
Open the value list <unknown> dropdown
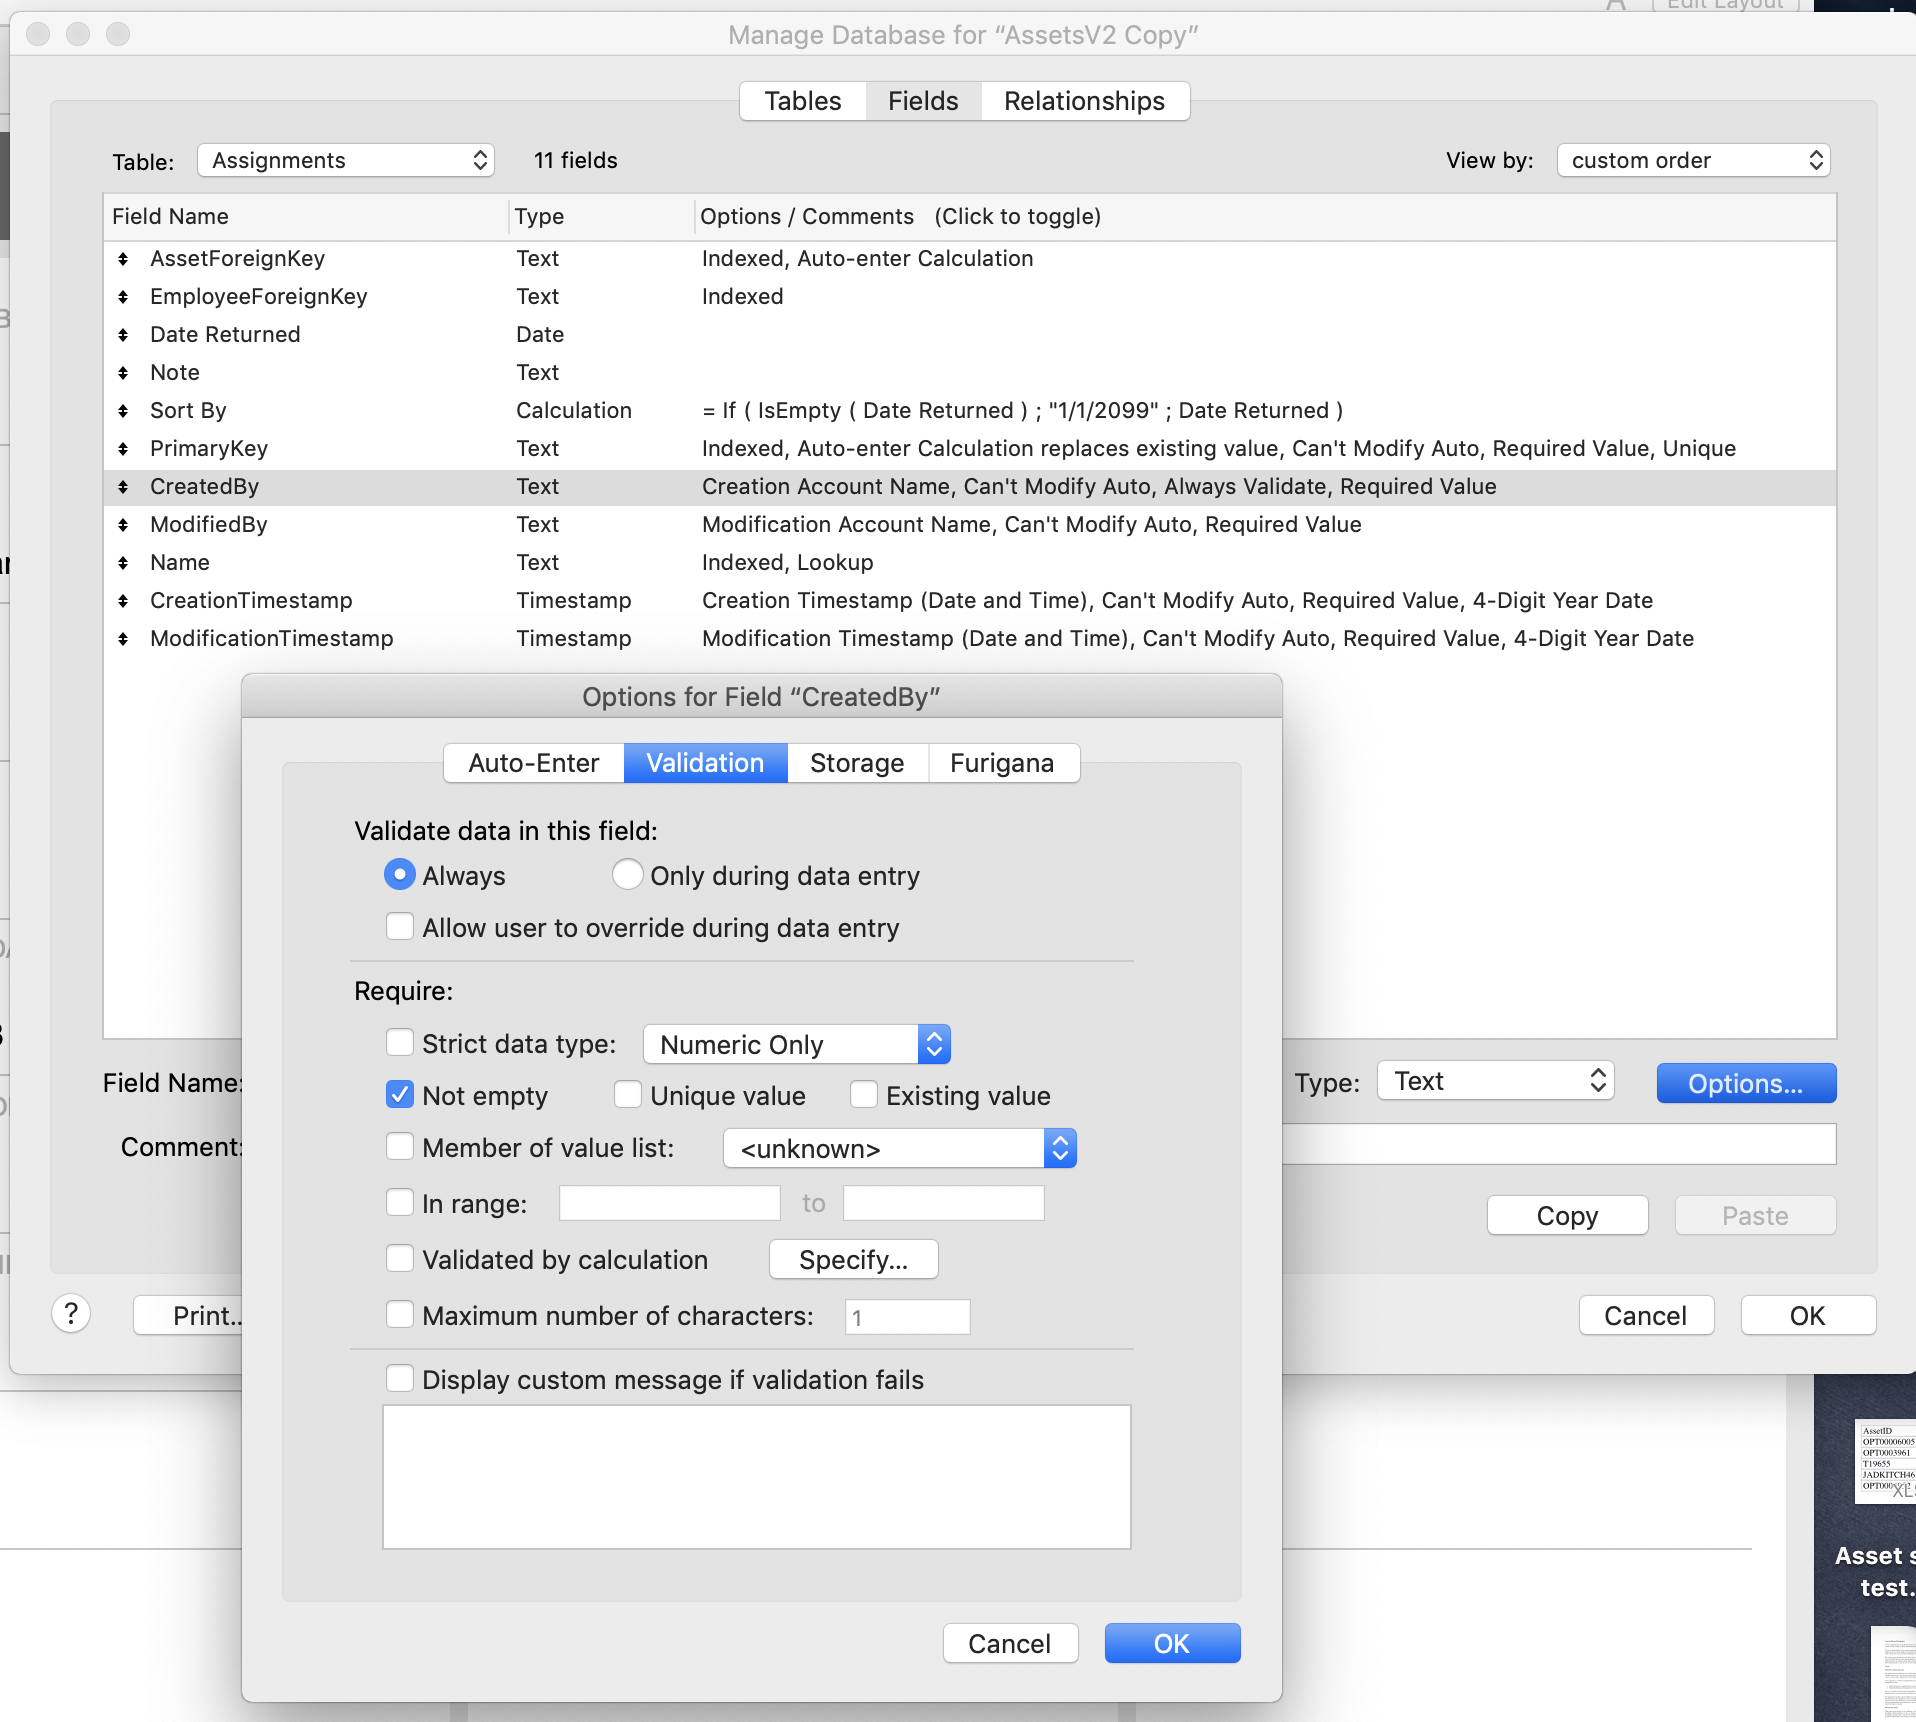click(899, 1148)
